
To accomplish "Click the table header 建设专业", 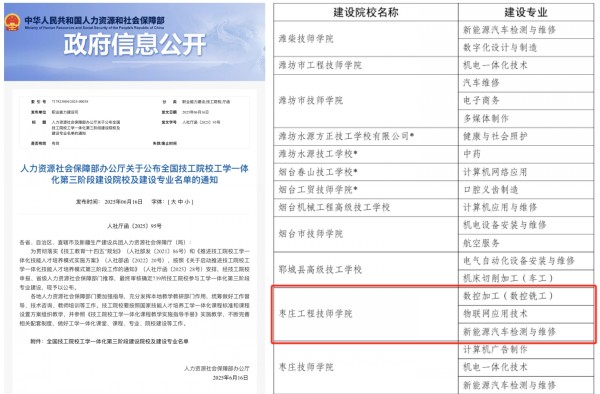I will (526, 12).
